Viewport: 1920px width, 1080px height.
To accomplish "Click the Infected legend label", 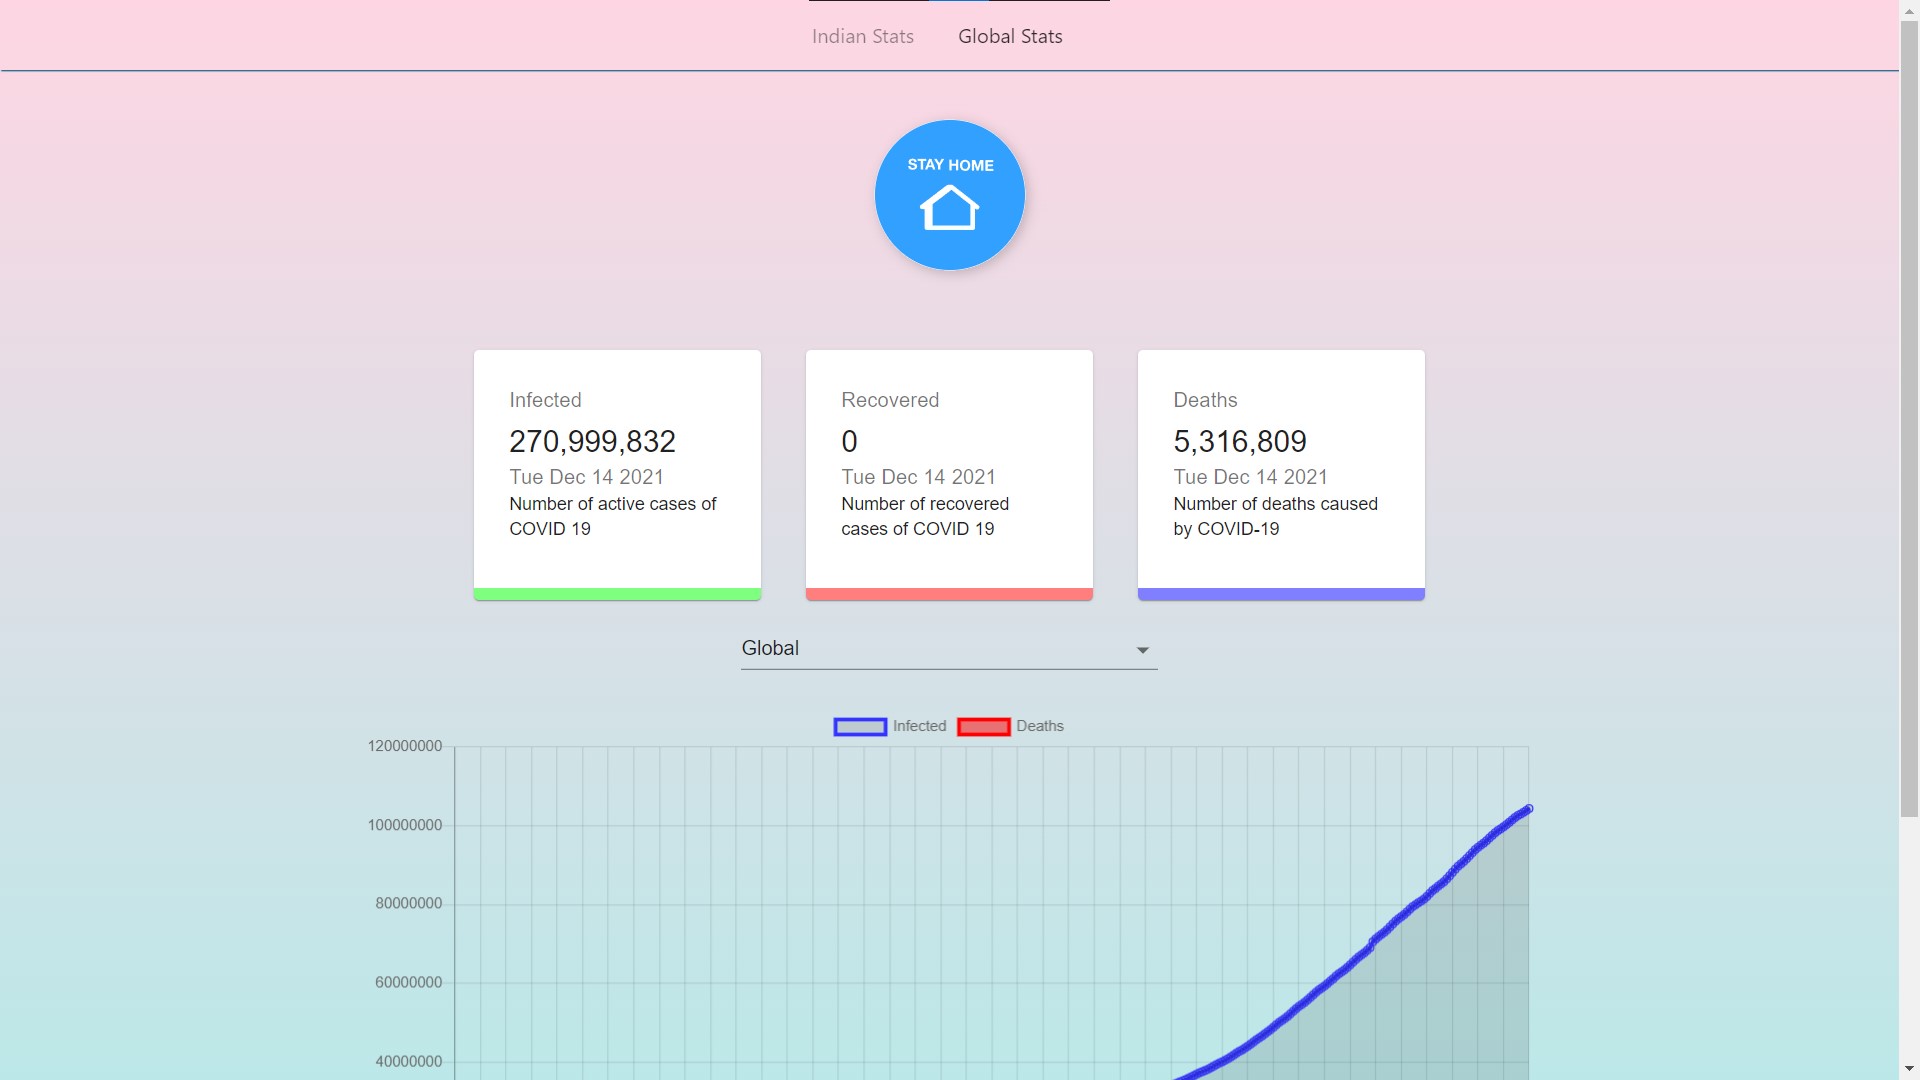I will (919, 726).
